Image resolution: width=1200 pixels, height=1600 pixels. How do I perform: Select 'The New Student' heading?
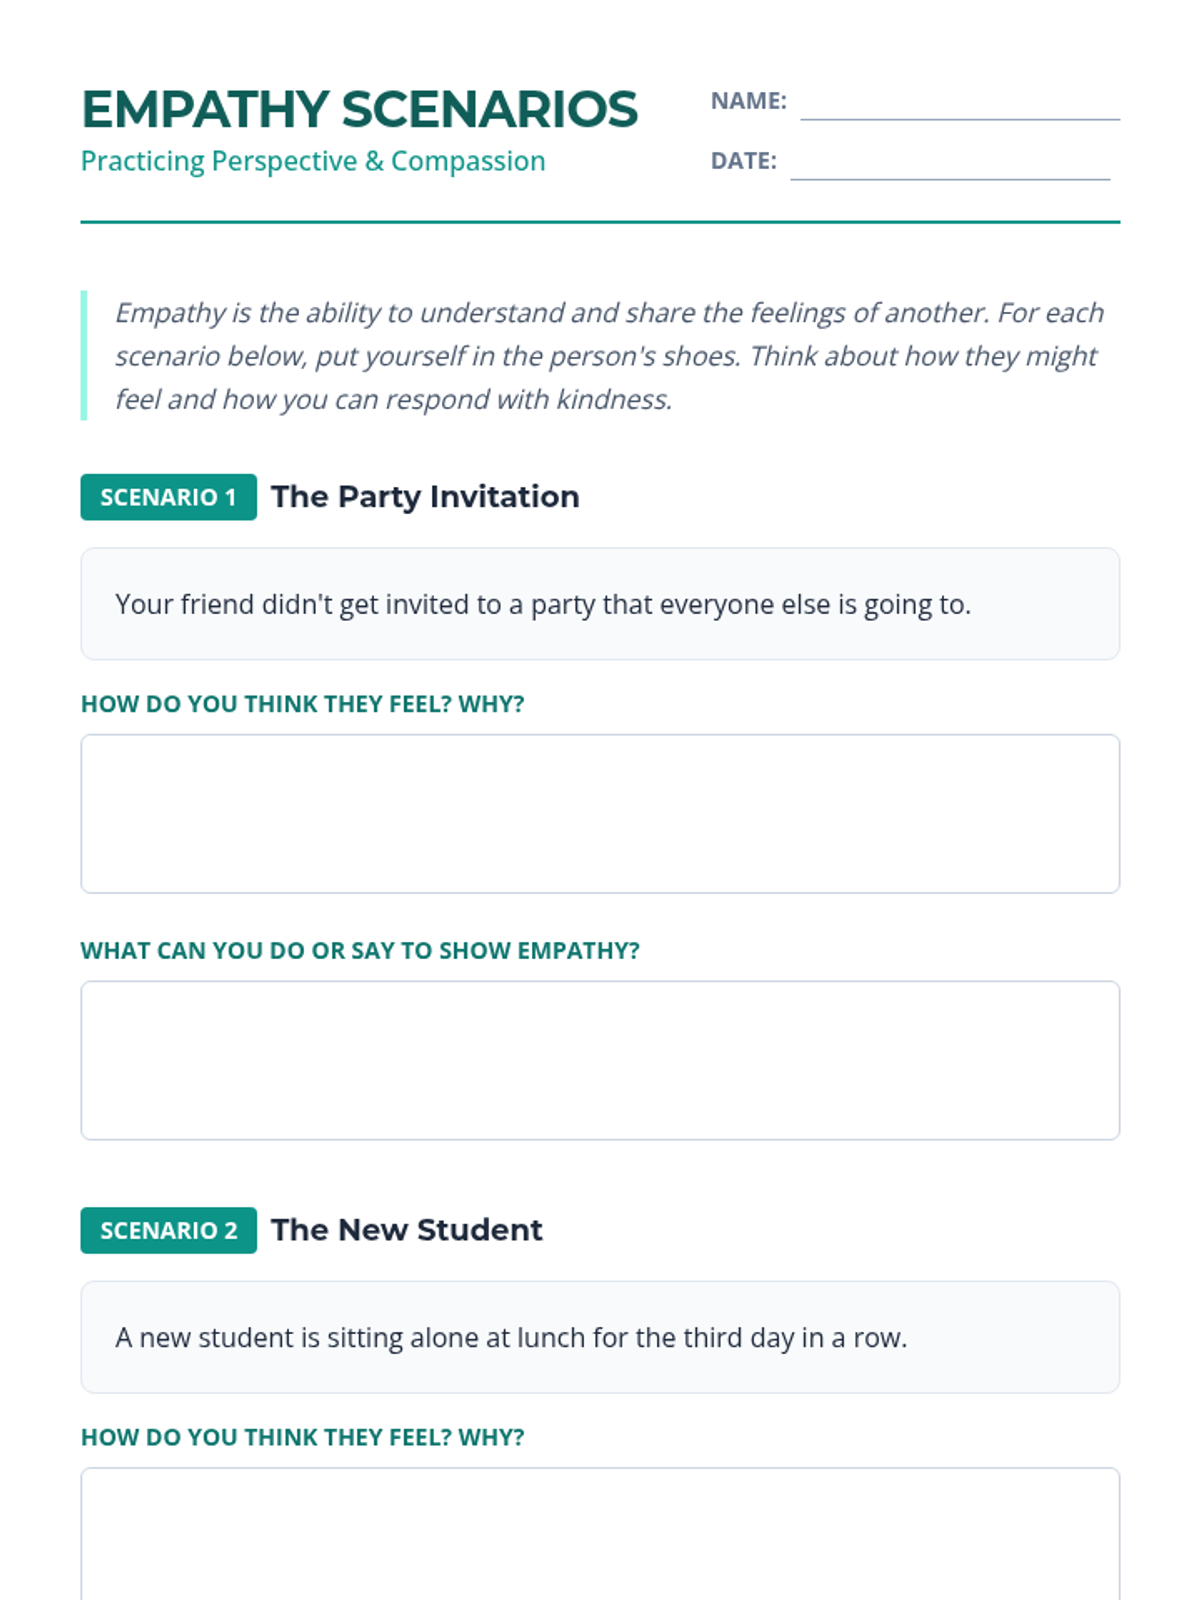click(406, 1230)
